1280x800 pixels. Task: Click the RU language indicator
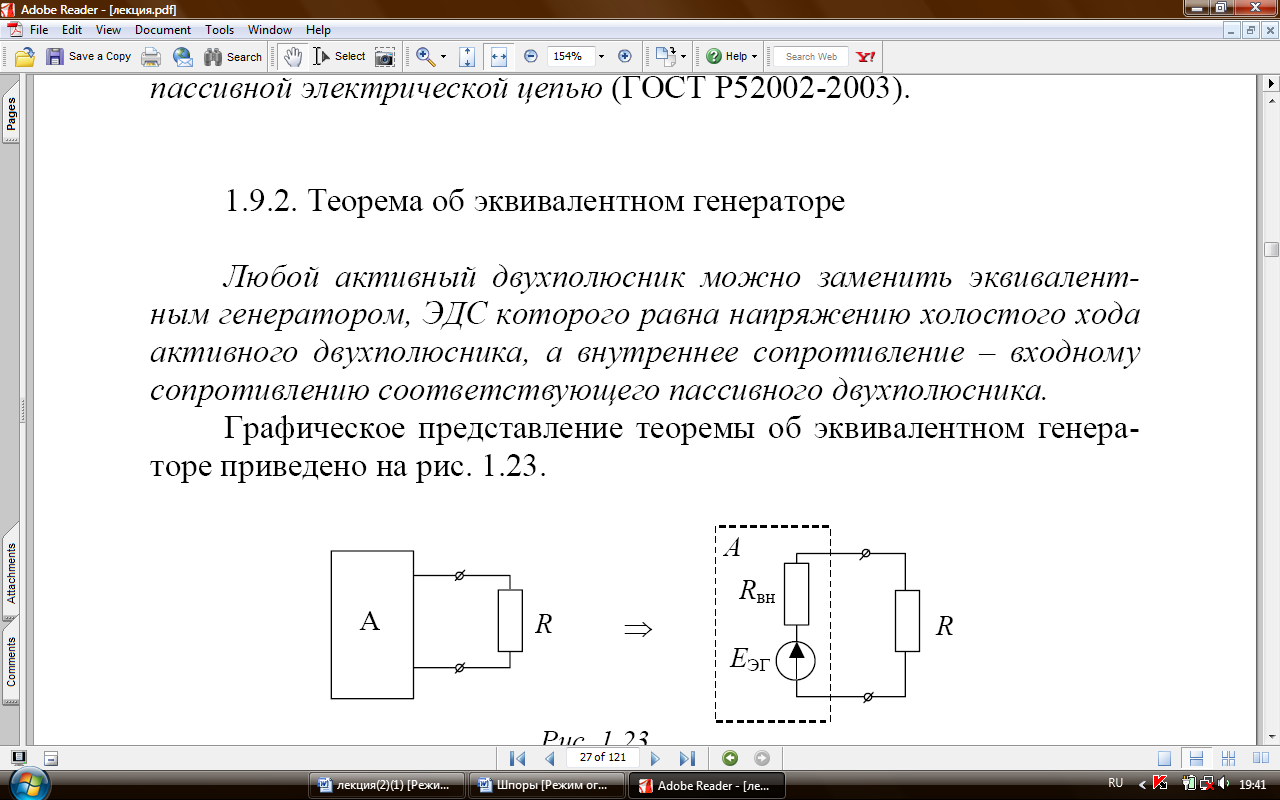coord(1116,783)
